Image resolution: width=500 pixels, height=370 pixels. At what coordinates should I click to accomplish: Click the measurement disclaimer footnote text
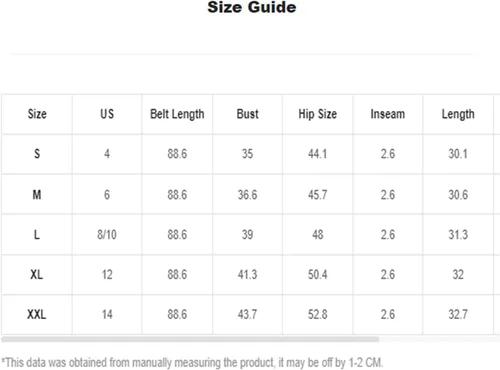tap(192, 362)
